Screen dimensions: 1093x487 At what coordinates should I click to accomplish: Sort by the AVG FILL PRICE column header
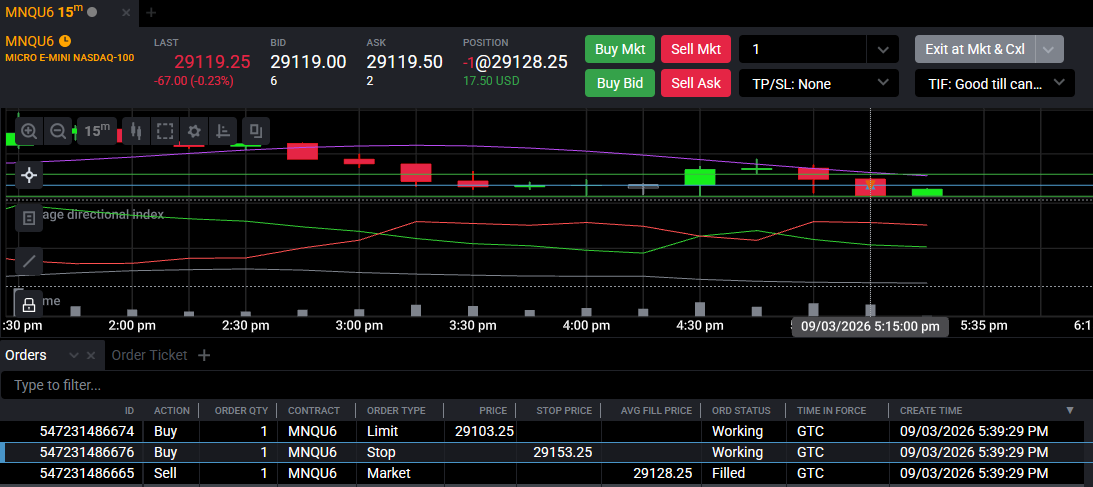(657, 410)
